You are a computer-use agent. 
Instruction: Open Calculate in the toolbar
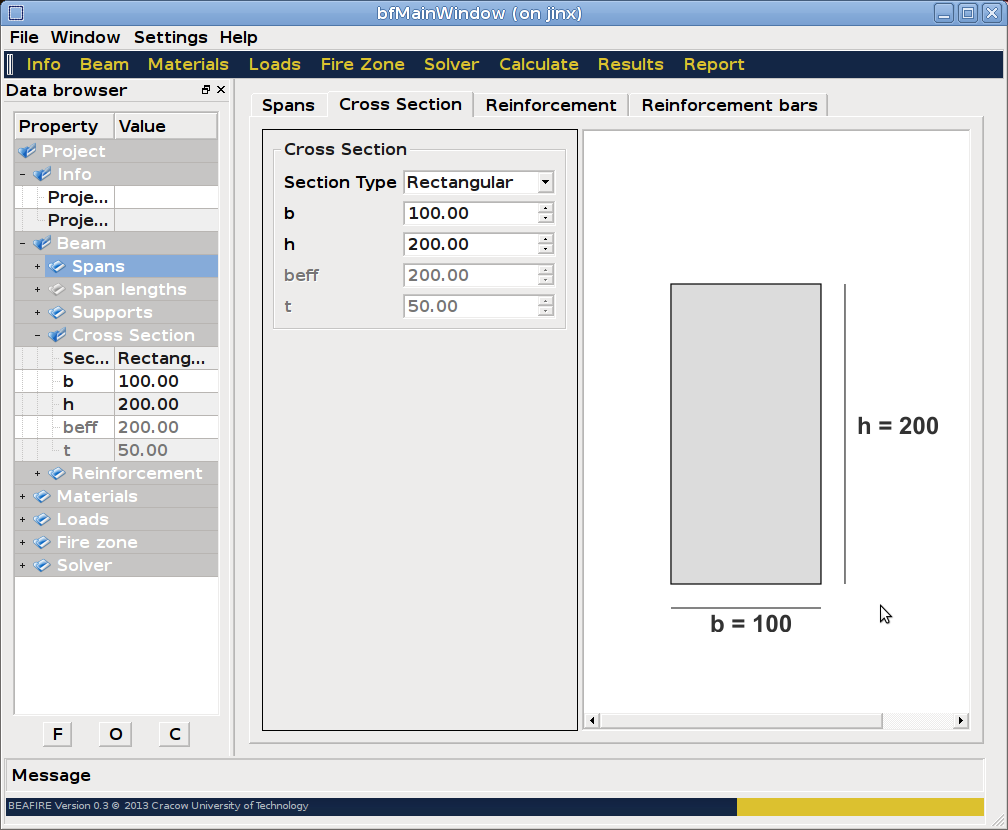click(538, 64)
